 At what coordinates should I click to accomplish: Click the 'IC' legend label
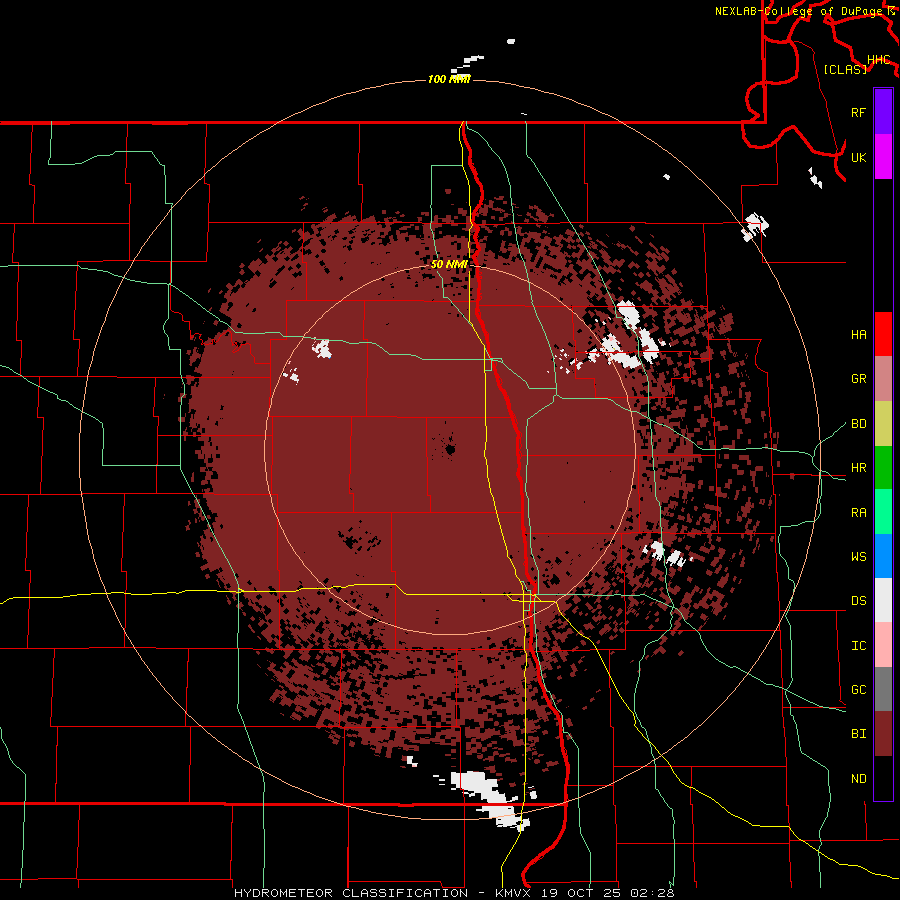coord(858,646)
